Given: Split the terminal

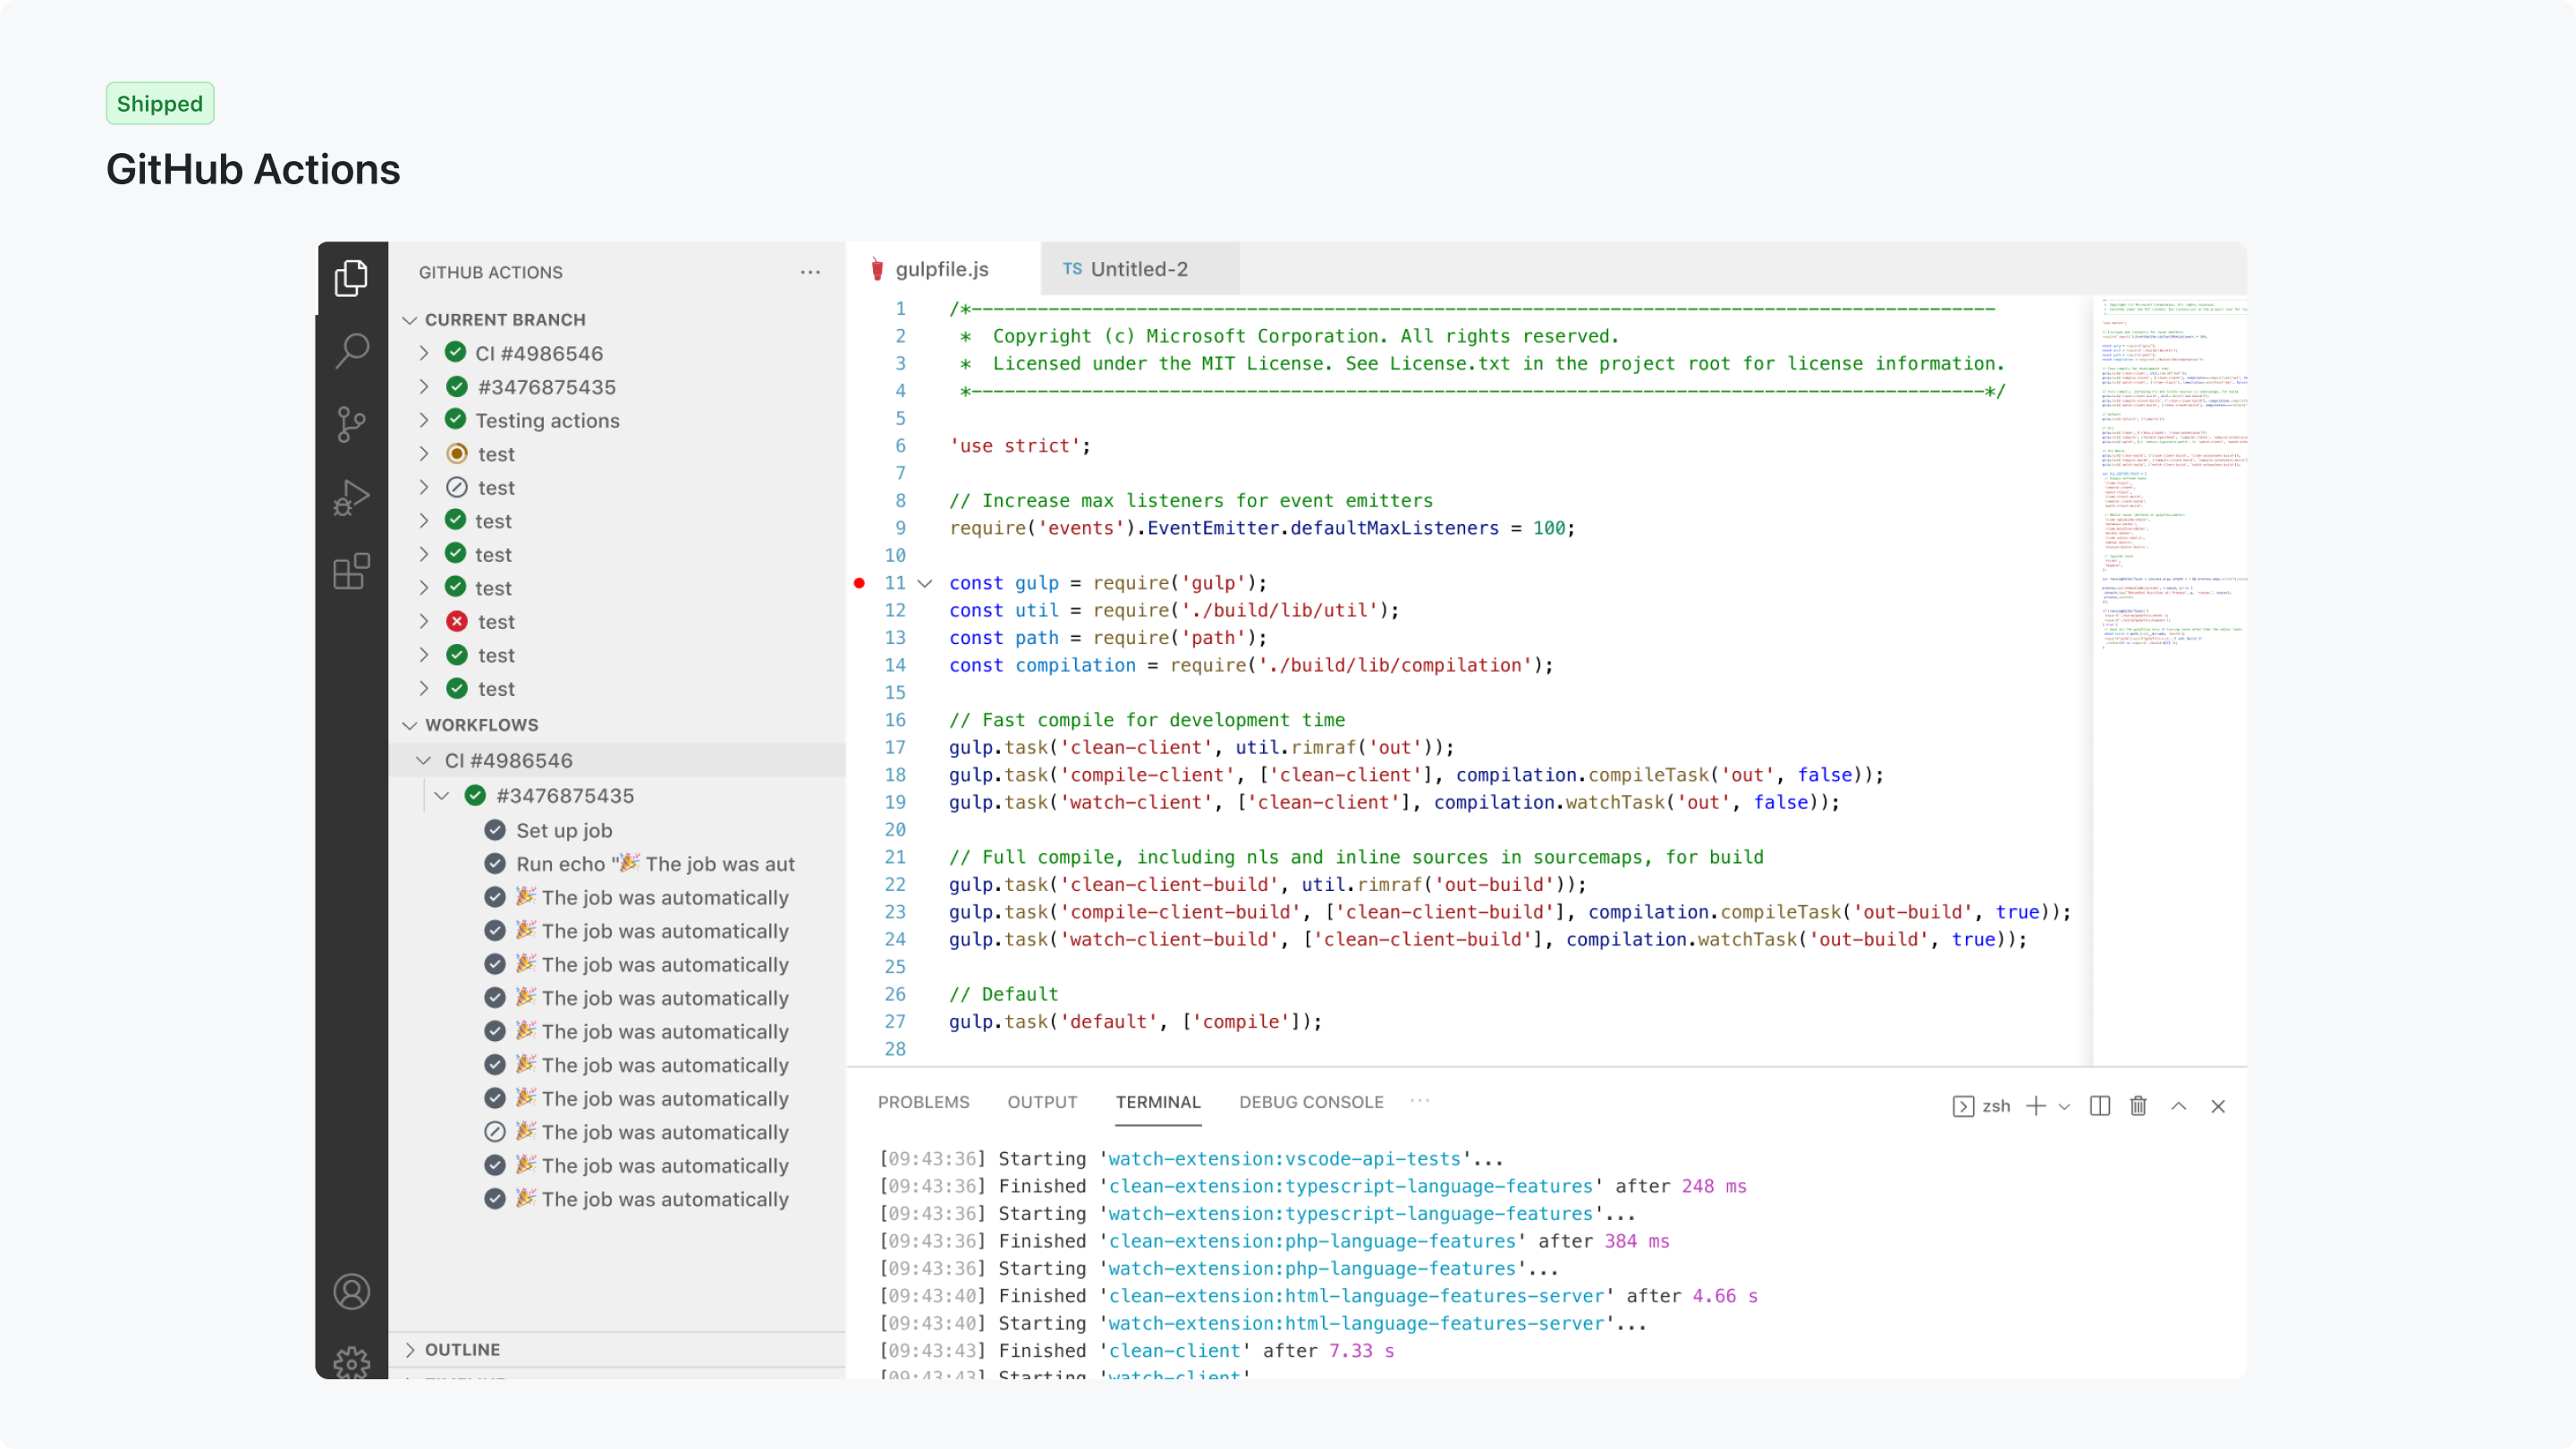Looking at the screenshot, I should (2099, 1106).
